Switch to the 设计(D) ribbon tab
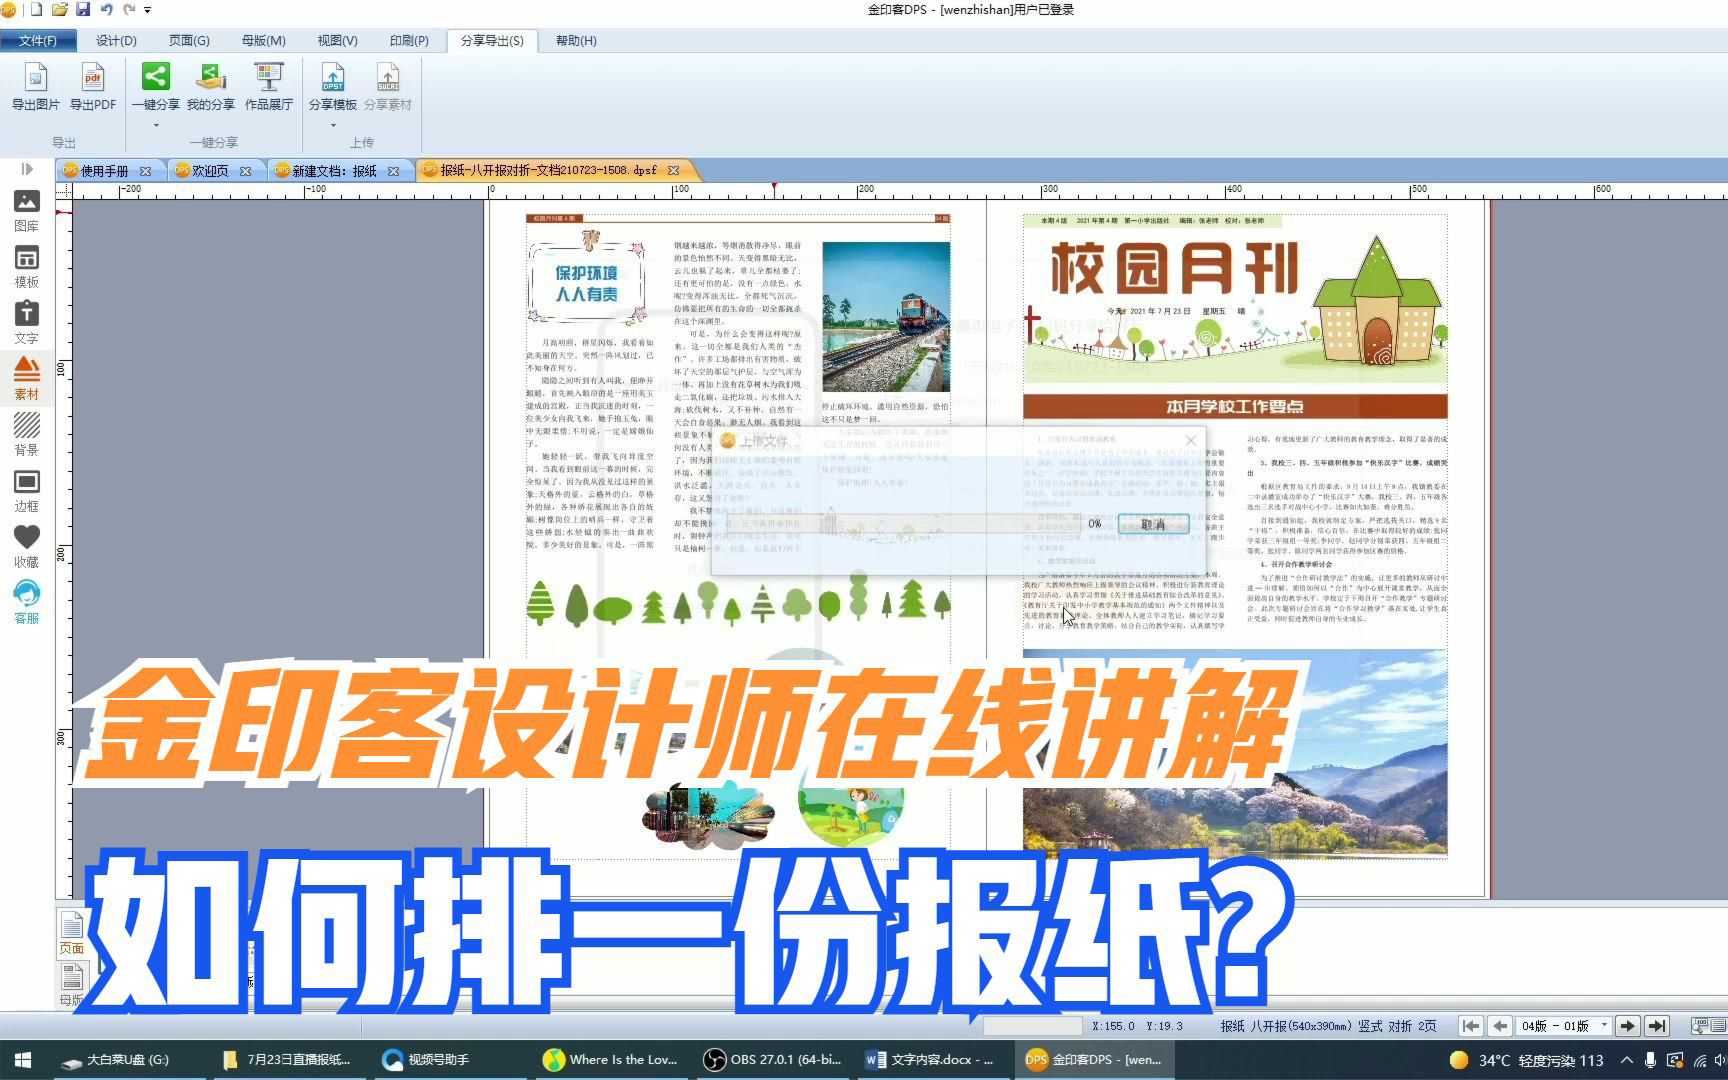The width and height of the screenshot is (1728, 1080). [116, 40]
